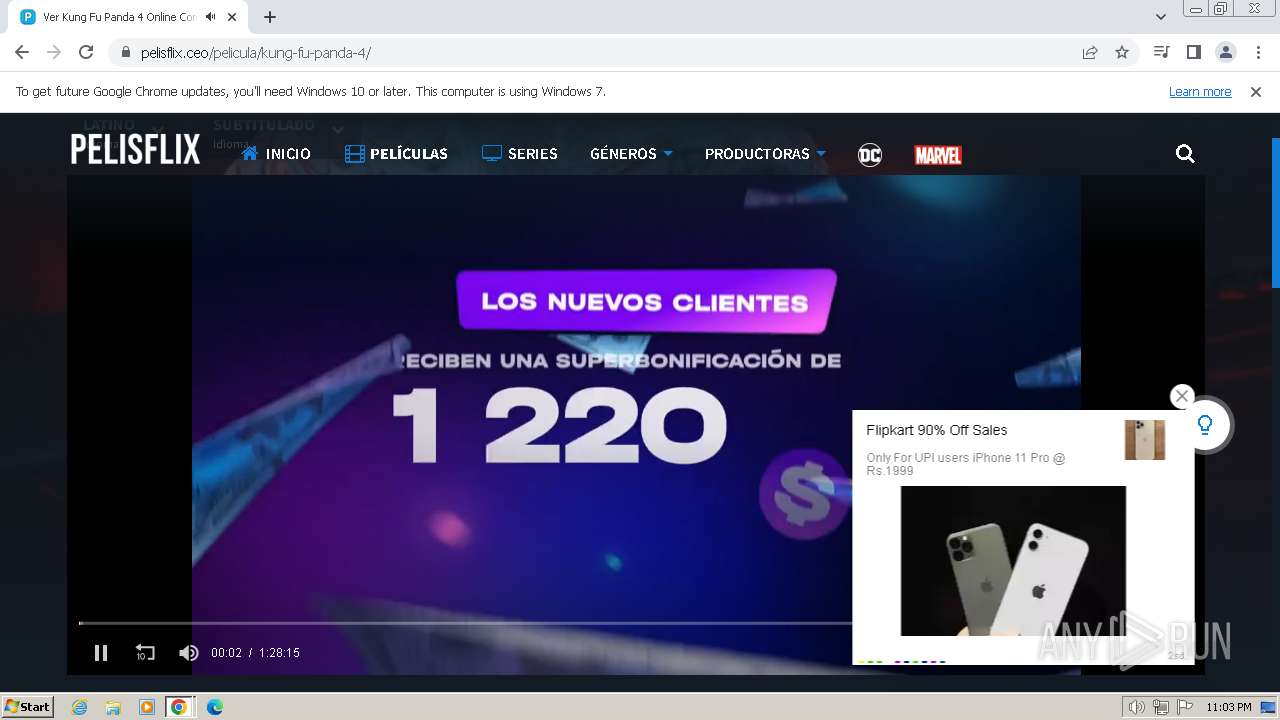Viewport: 1280px width, 720px height.
Task: Open Chrome profile avatar
Action: coord(1225,52)
